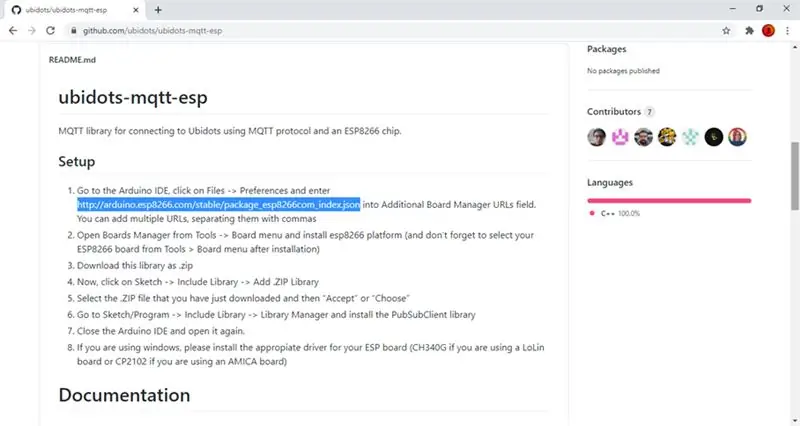Close the ubidots-mqtt-esp tab
This screenshot has width=800, height=426.
[x=136, y=10]
